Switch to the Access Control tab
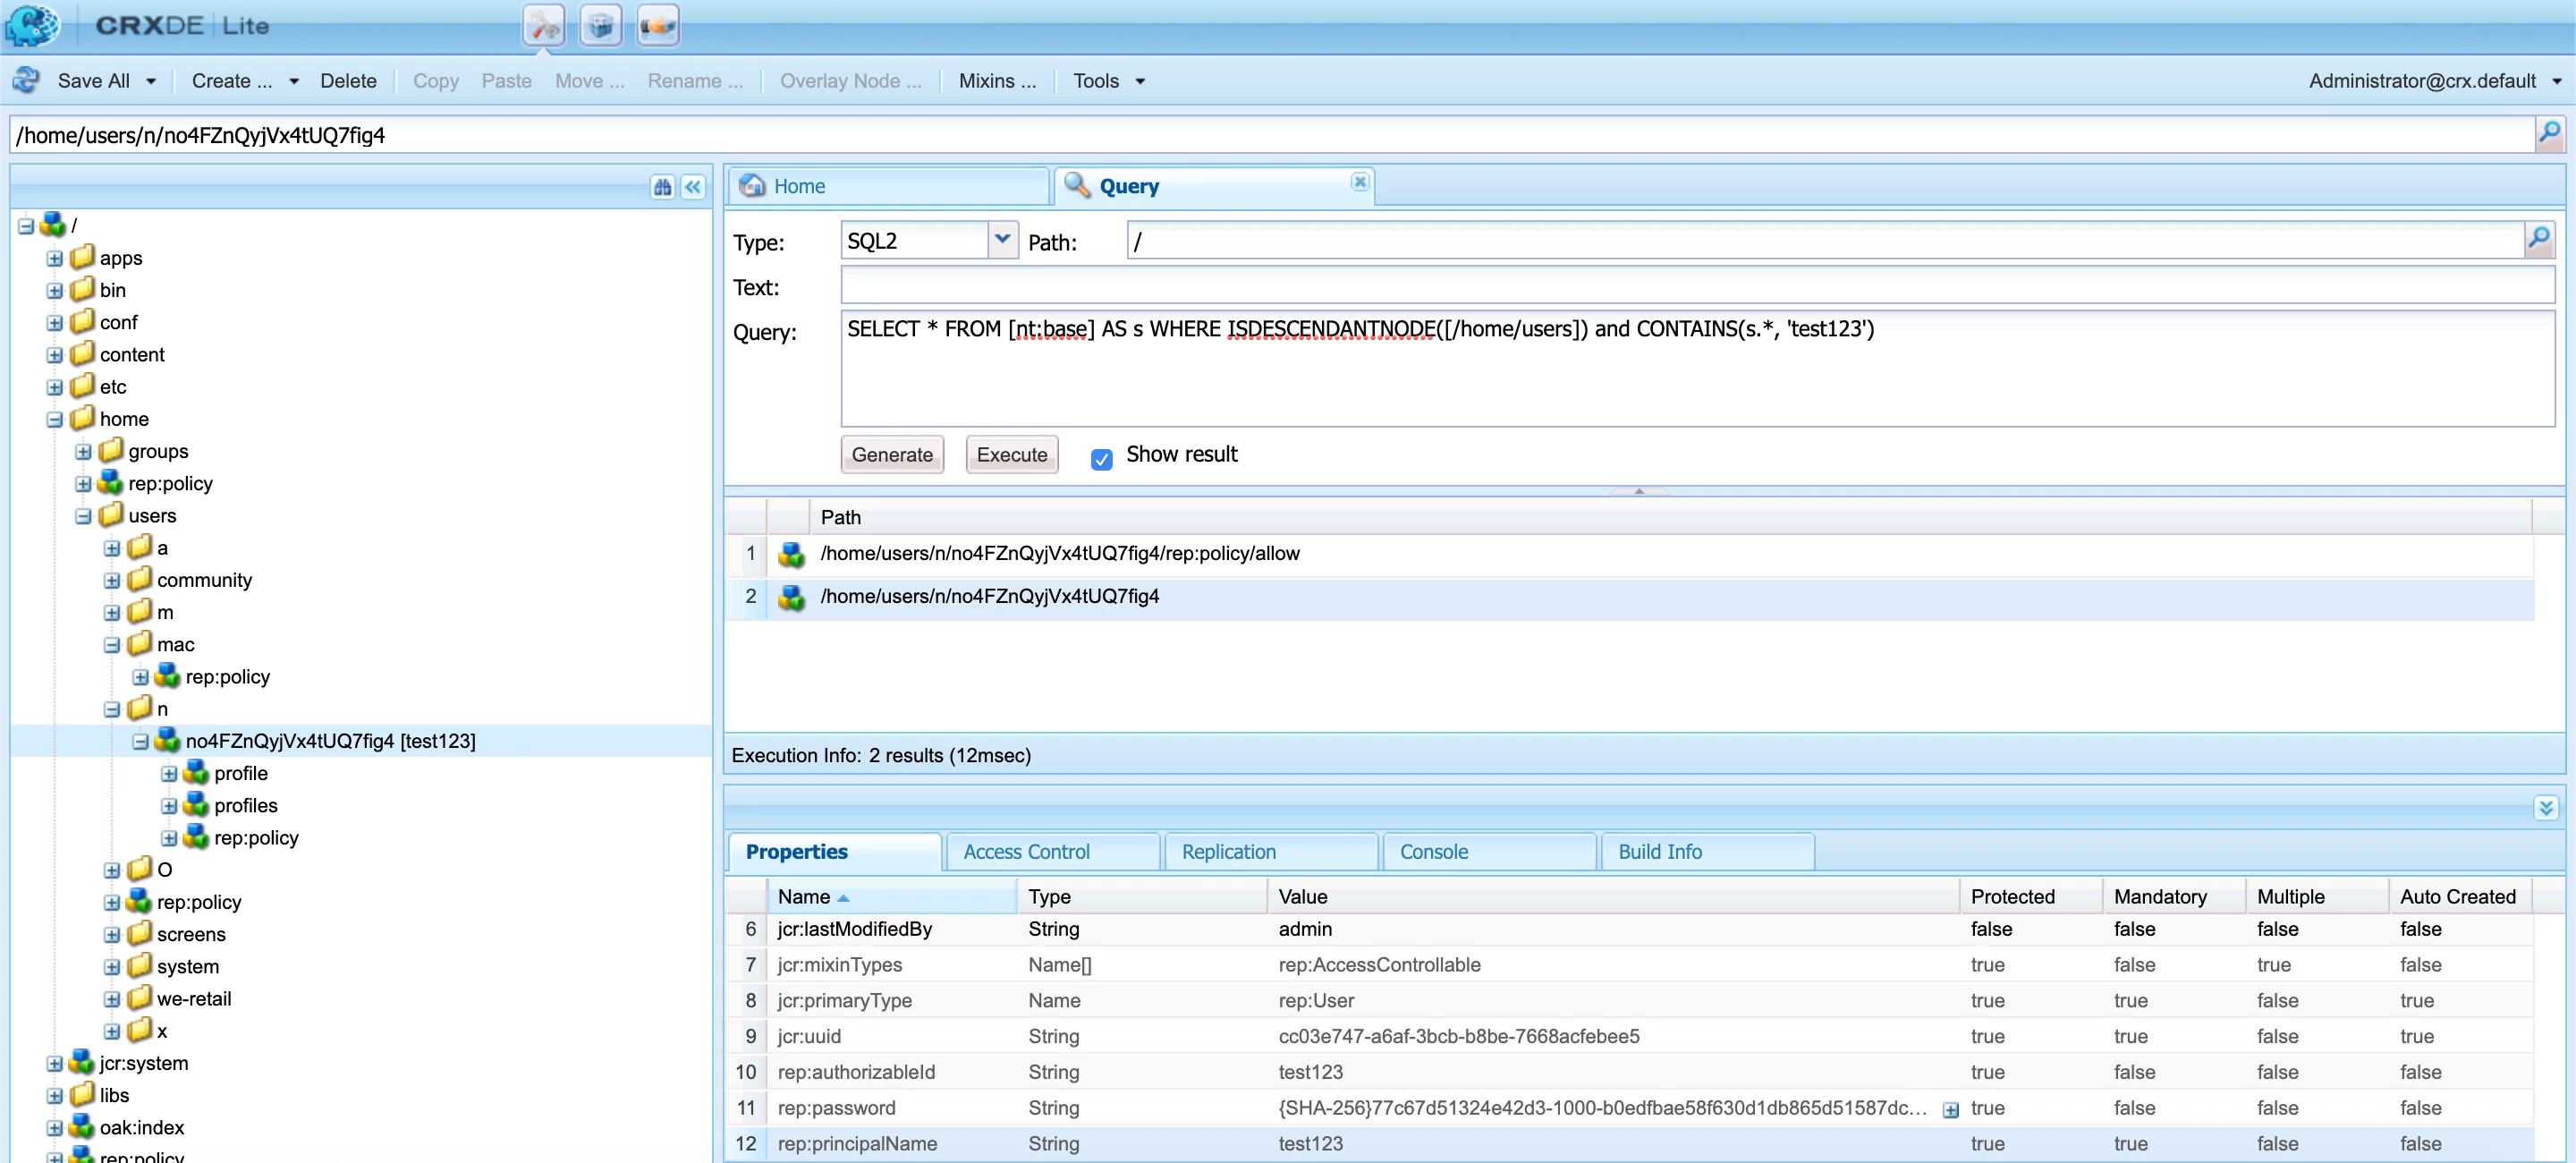The height and width of the screenshot is (1163, 2576). tap(1026, 851)
